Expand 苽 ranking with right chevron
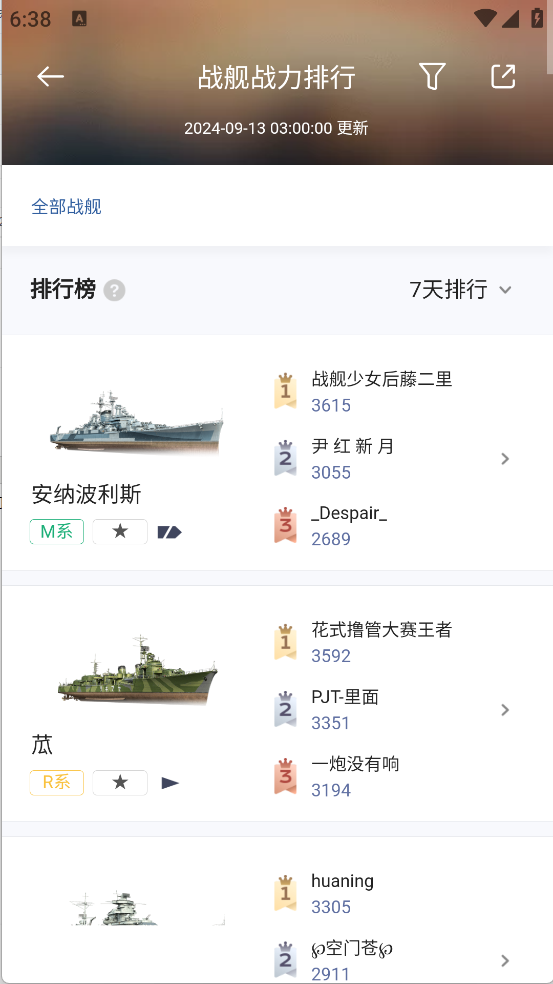 (505, 710)
